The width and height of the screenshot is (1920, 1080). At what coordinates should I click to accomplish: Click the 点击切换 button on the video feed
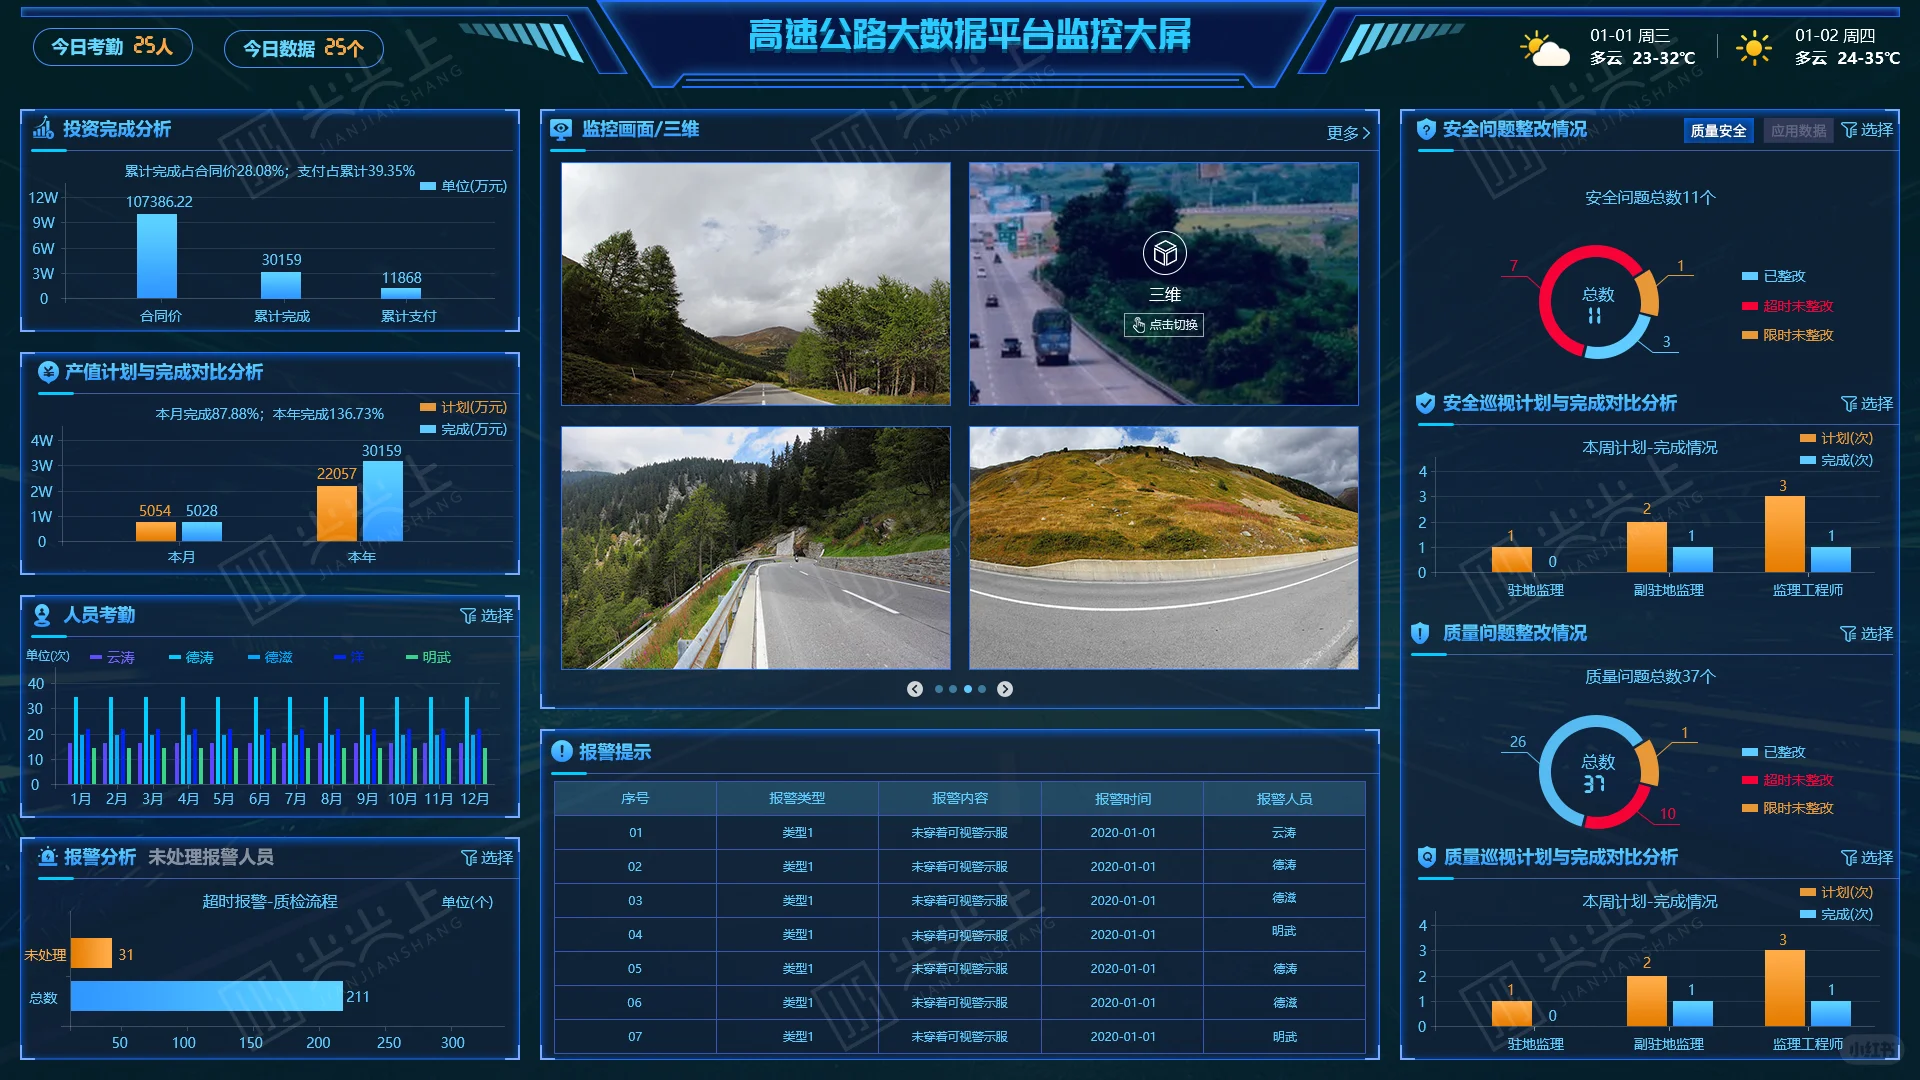pyautogui.click(x=1165, y=325)
